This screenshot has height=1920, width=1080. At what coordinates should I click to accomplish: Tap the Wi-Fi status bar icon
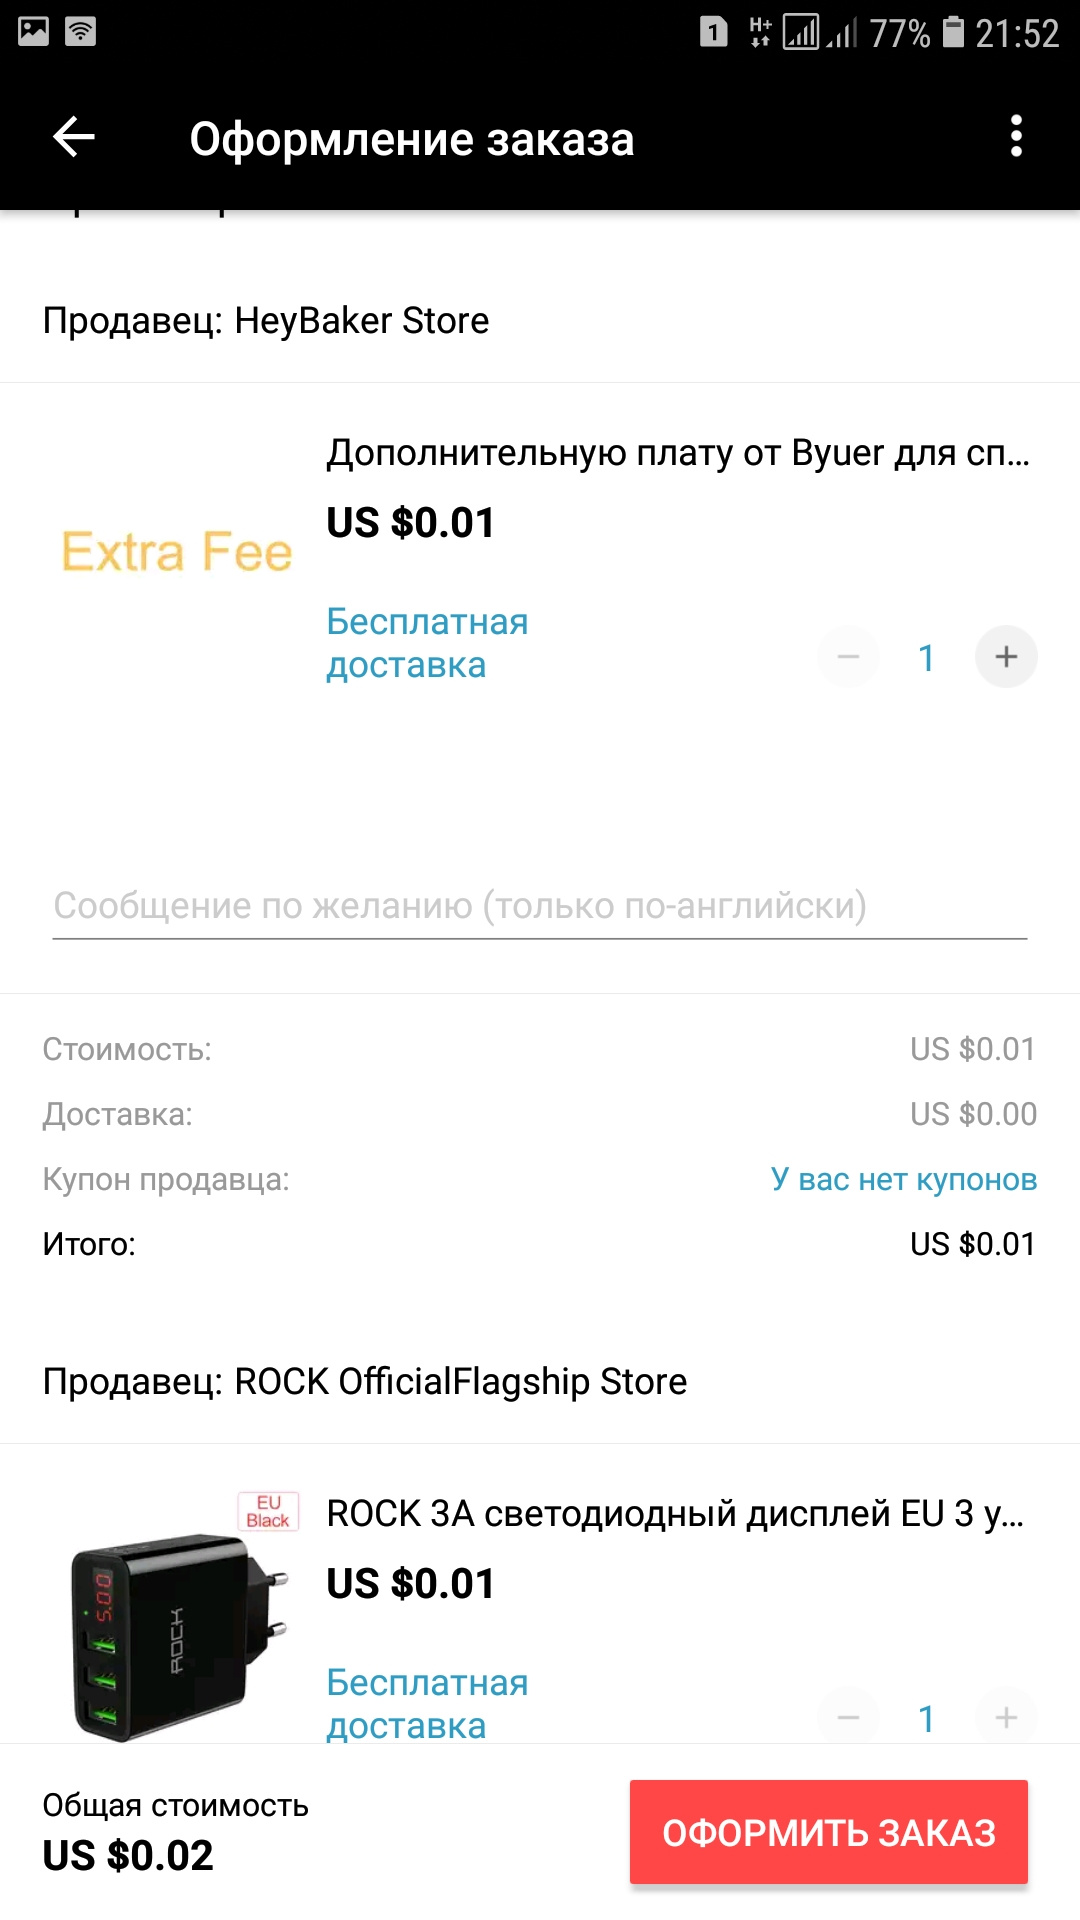80,32
